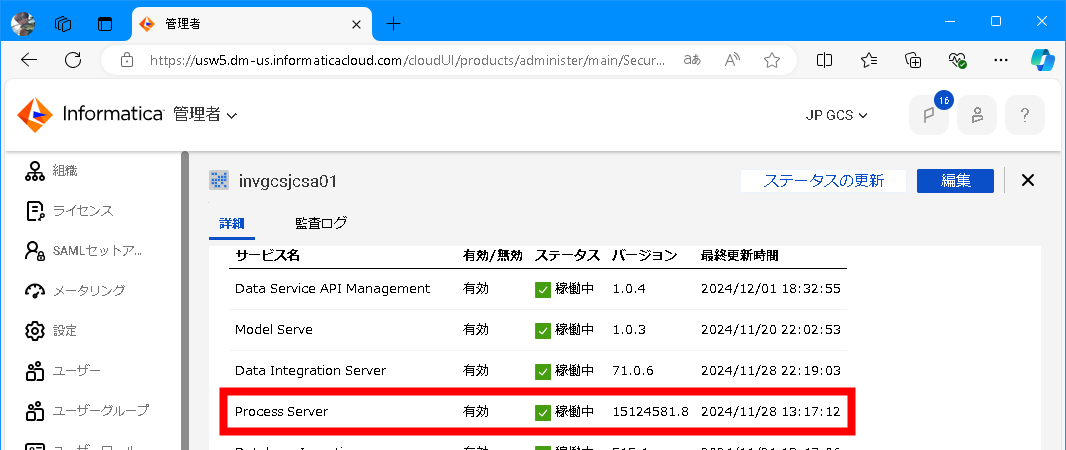The image size is (1066, 450).
Task: Open the help question mark
Action: [1025, 115]
